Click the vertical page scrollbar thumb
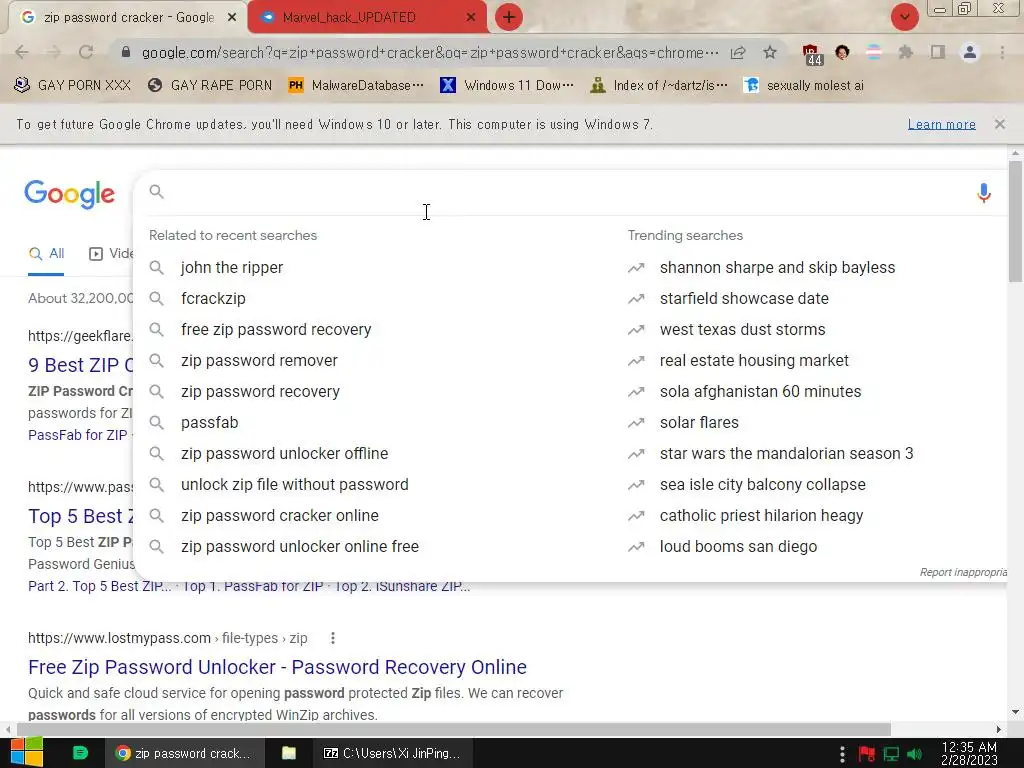Viewport: 1024px width, 768px height. pos(1015,221)
